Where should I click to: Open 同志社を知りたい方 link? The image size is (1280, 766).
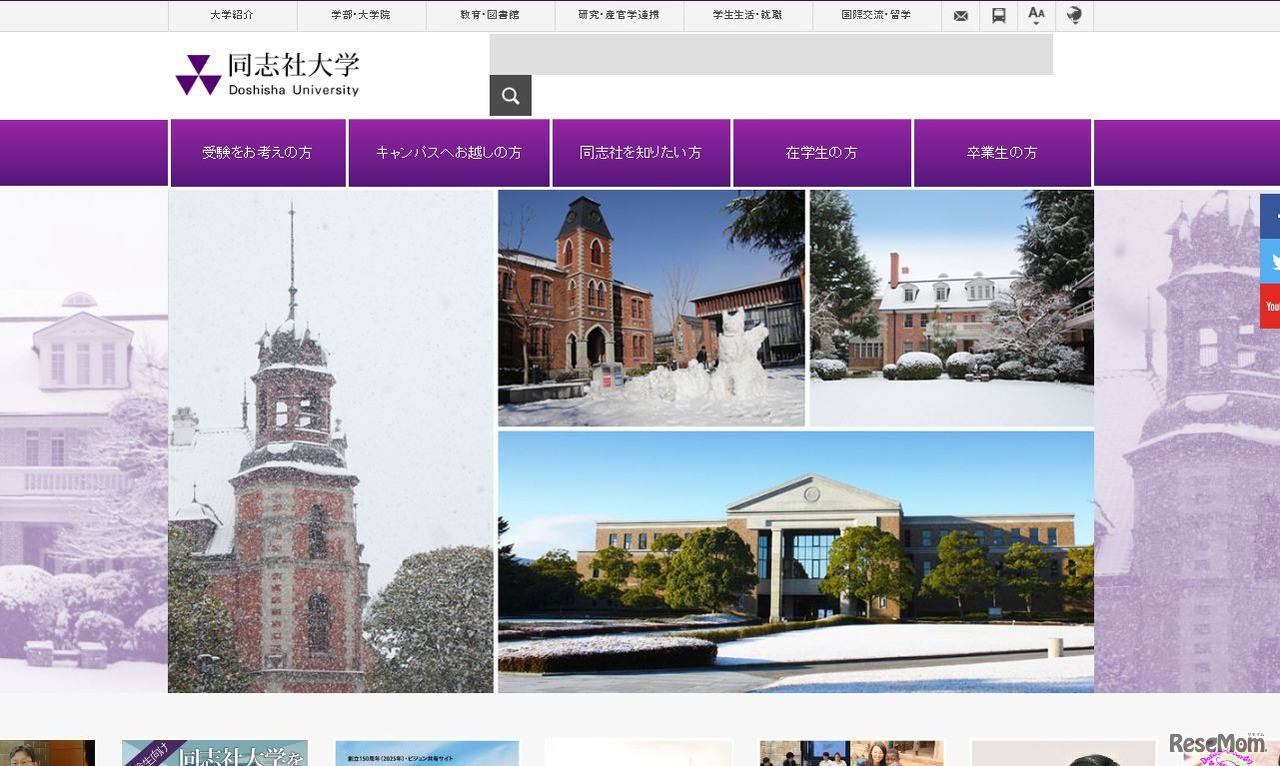tap(641, 152)
